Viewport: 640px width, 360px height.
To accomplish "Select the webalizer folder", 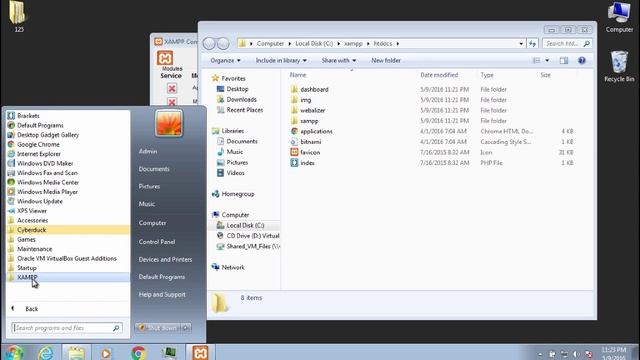I will (x=313, y=110).
